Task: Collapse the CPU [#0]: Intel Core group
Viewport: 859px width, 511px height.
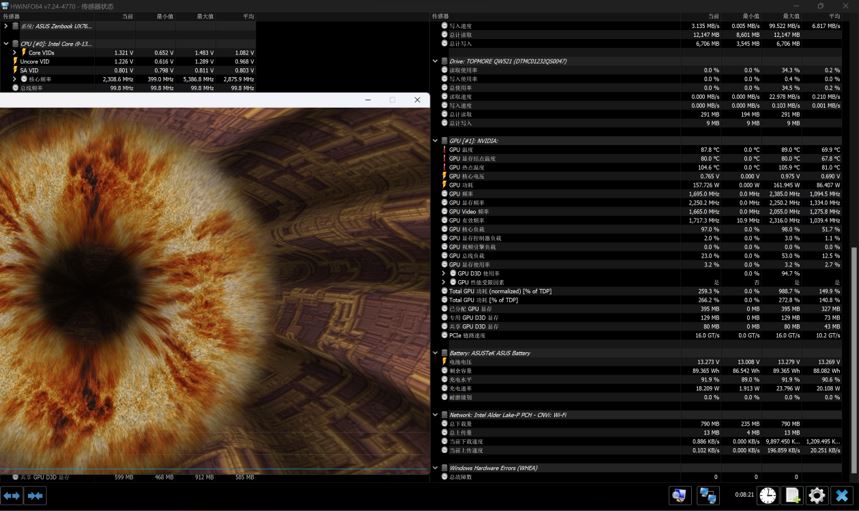Action: (6, 43)
